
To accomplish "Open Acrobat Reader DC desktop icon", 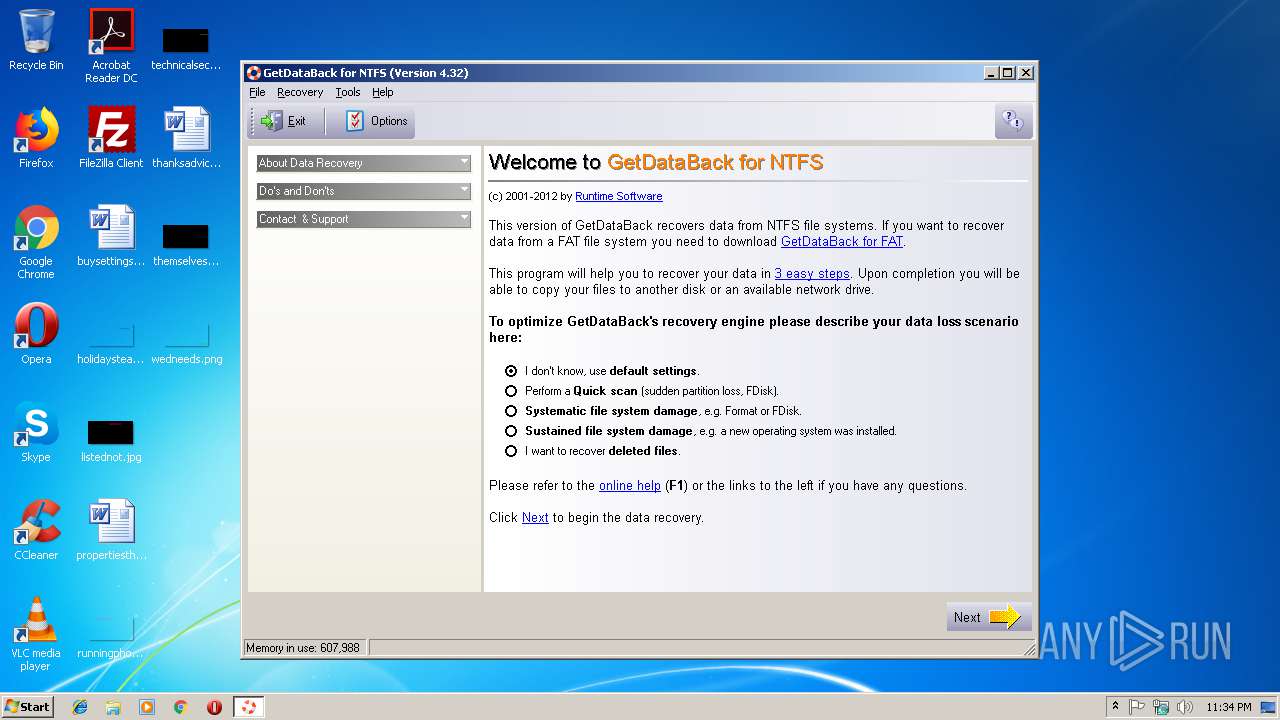I will tap(111, 45).
